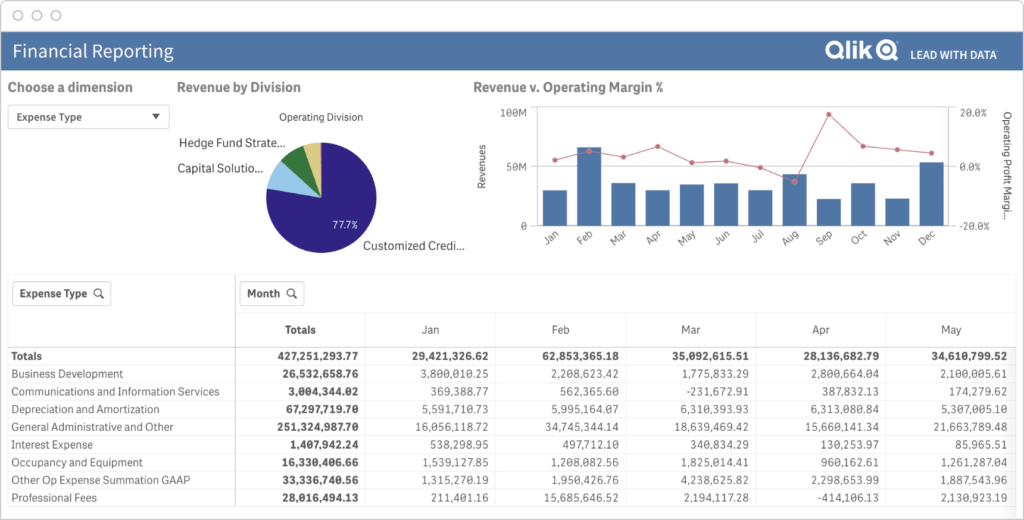Screen dimensions: 1024x520
Task: Select the Professional Fees row label
Action: click(54, 498)
